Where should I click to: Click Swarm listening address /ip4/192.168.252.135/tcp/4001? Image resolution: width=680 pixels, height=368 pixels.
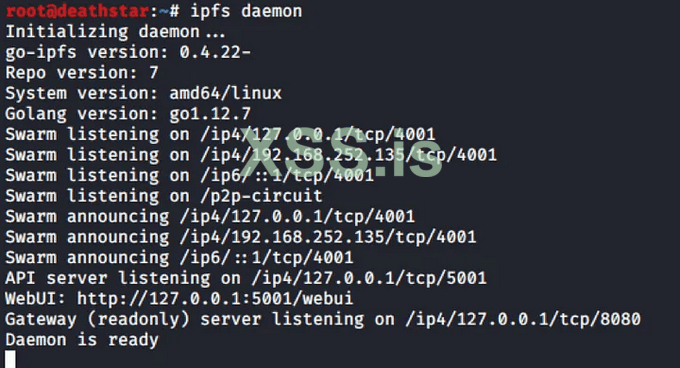point(349,155)
